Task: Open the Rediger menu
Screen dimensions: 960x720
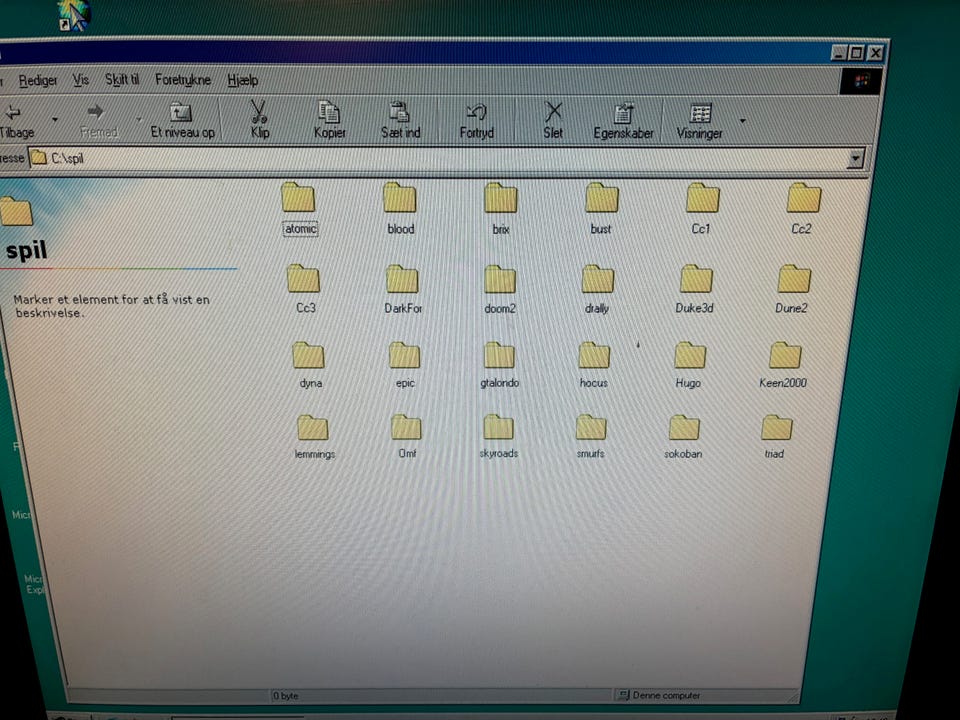Action: point(38,80)
